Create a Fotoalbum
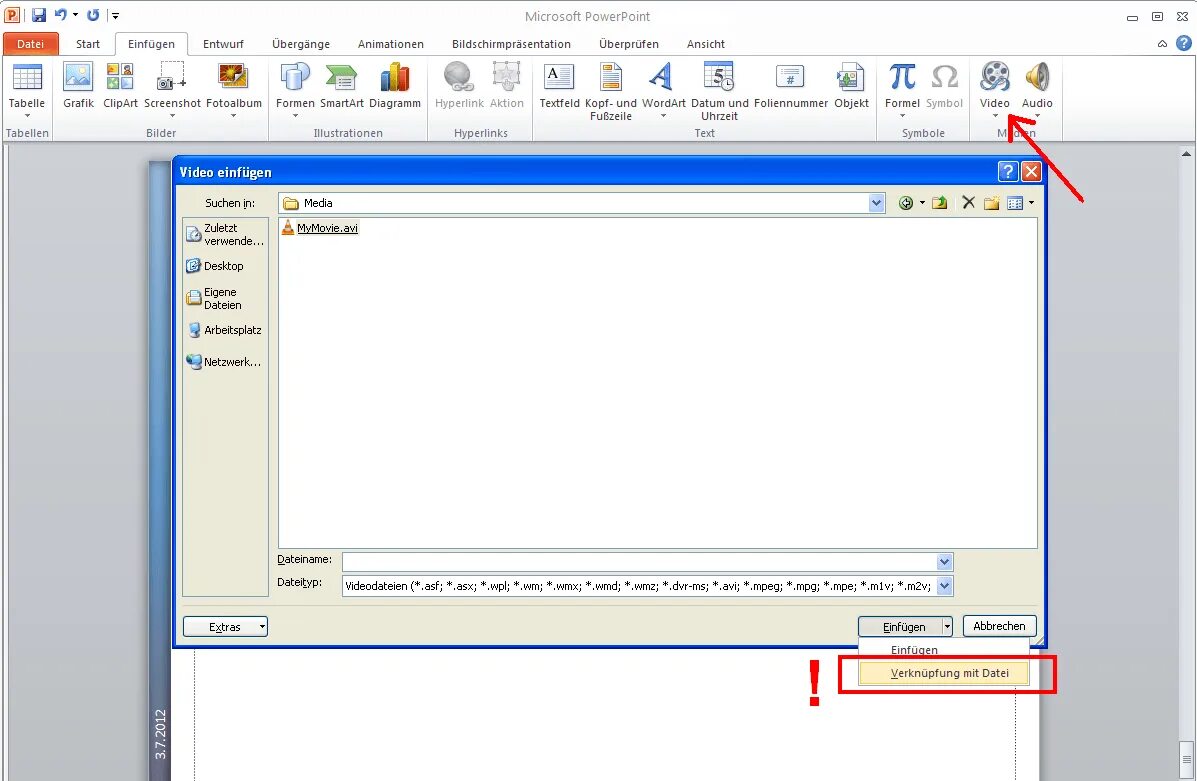Viewport: 1197px width, 781px height. (x=234, y=89)
